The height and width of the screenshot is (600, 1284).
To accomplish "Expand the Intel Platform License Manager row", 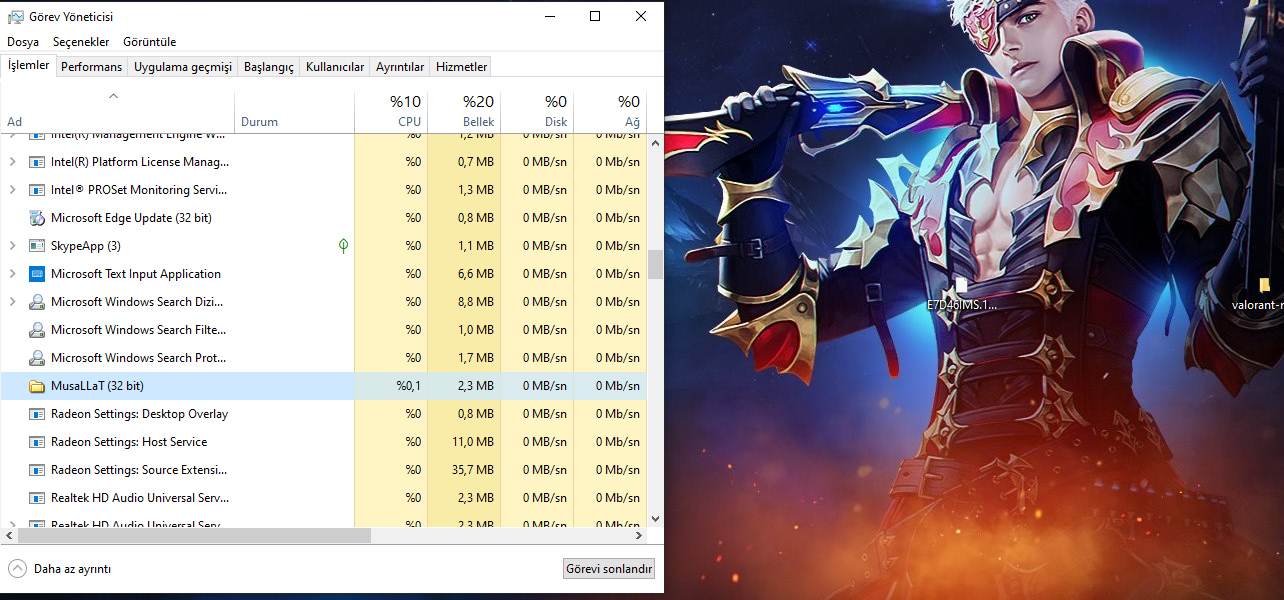I will (x=12, y=162).
